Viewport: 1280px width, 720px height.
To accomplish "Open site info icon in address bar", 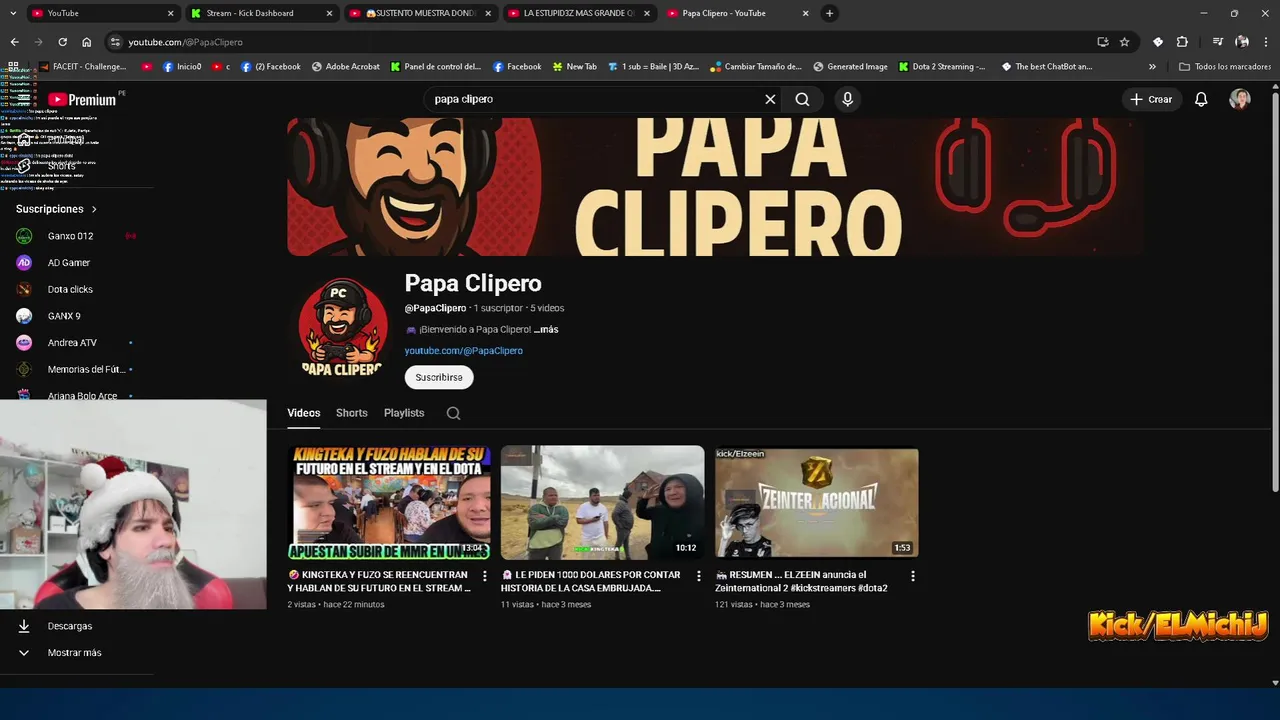I will pos(116,42).
